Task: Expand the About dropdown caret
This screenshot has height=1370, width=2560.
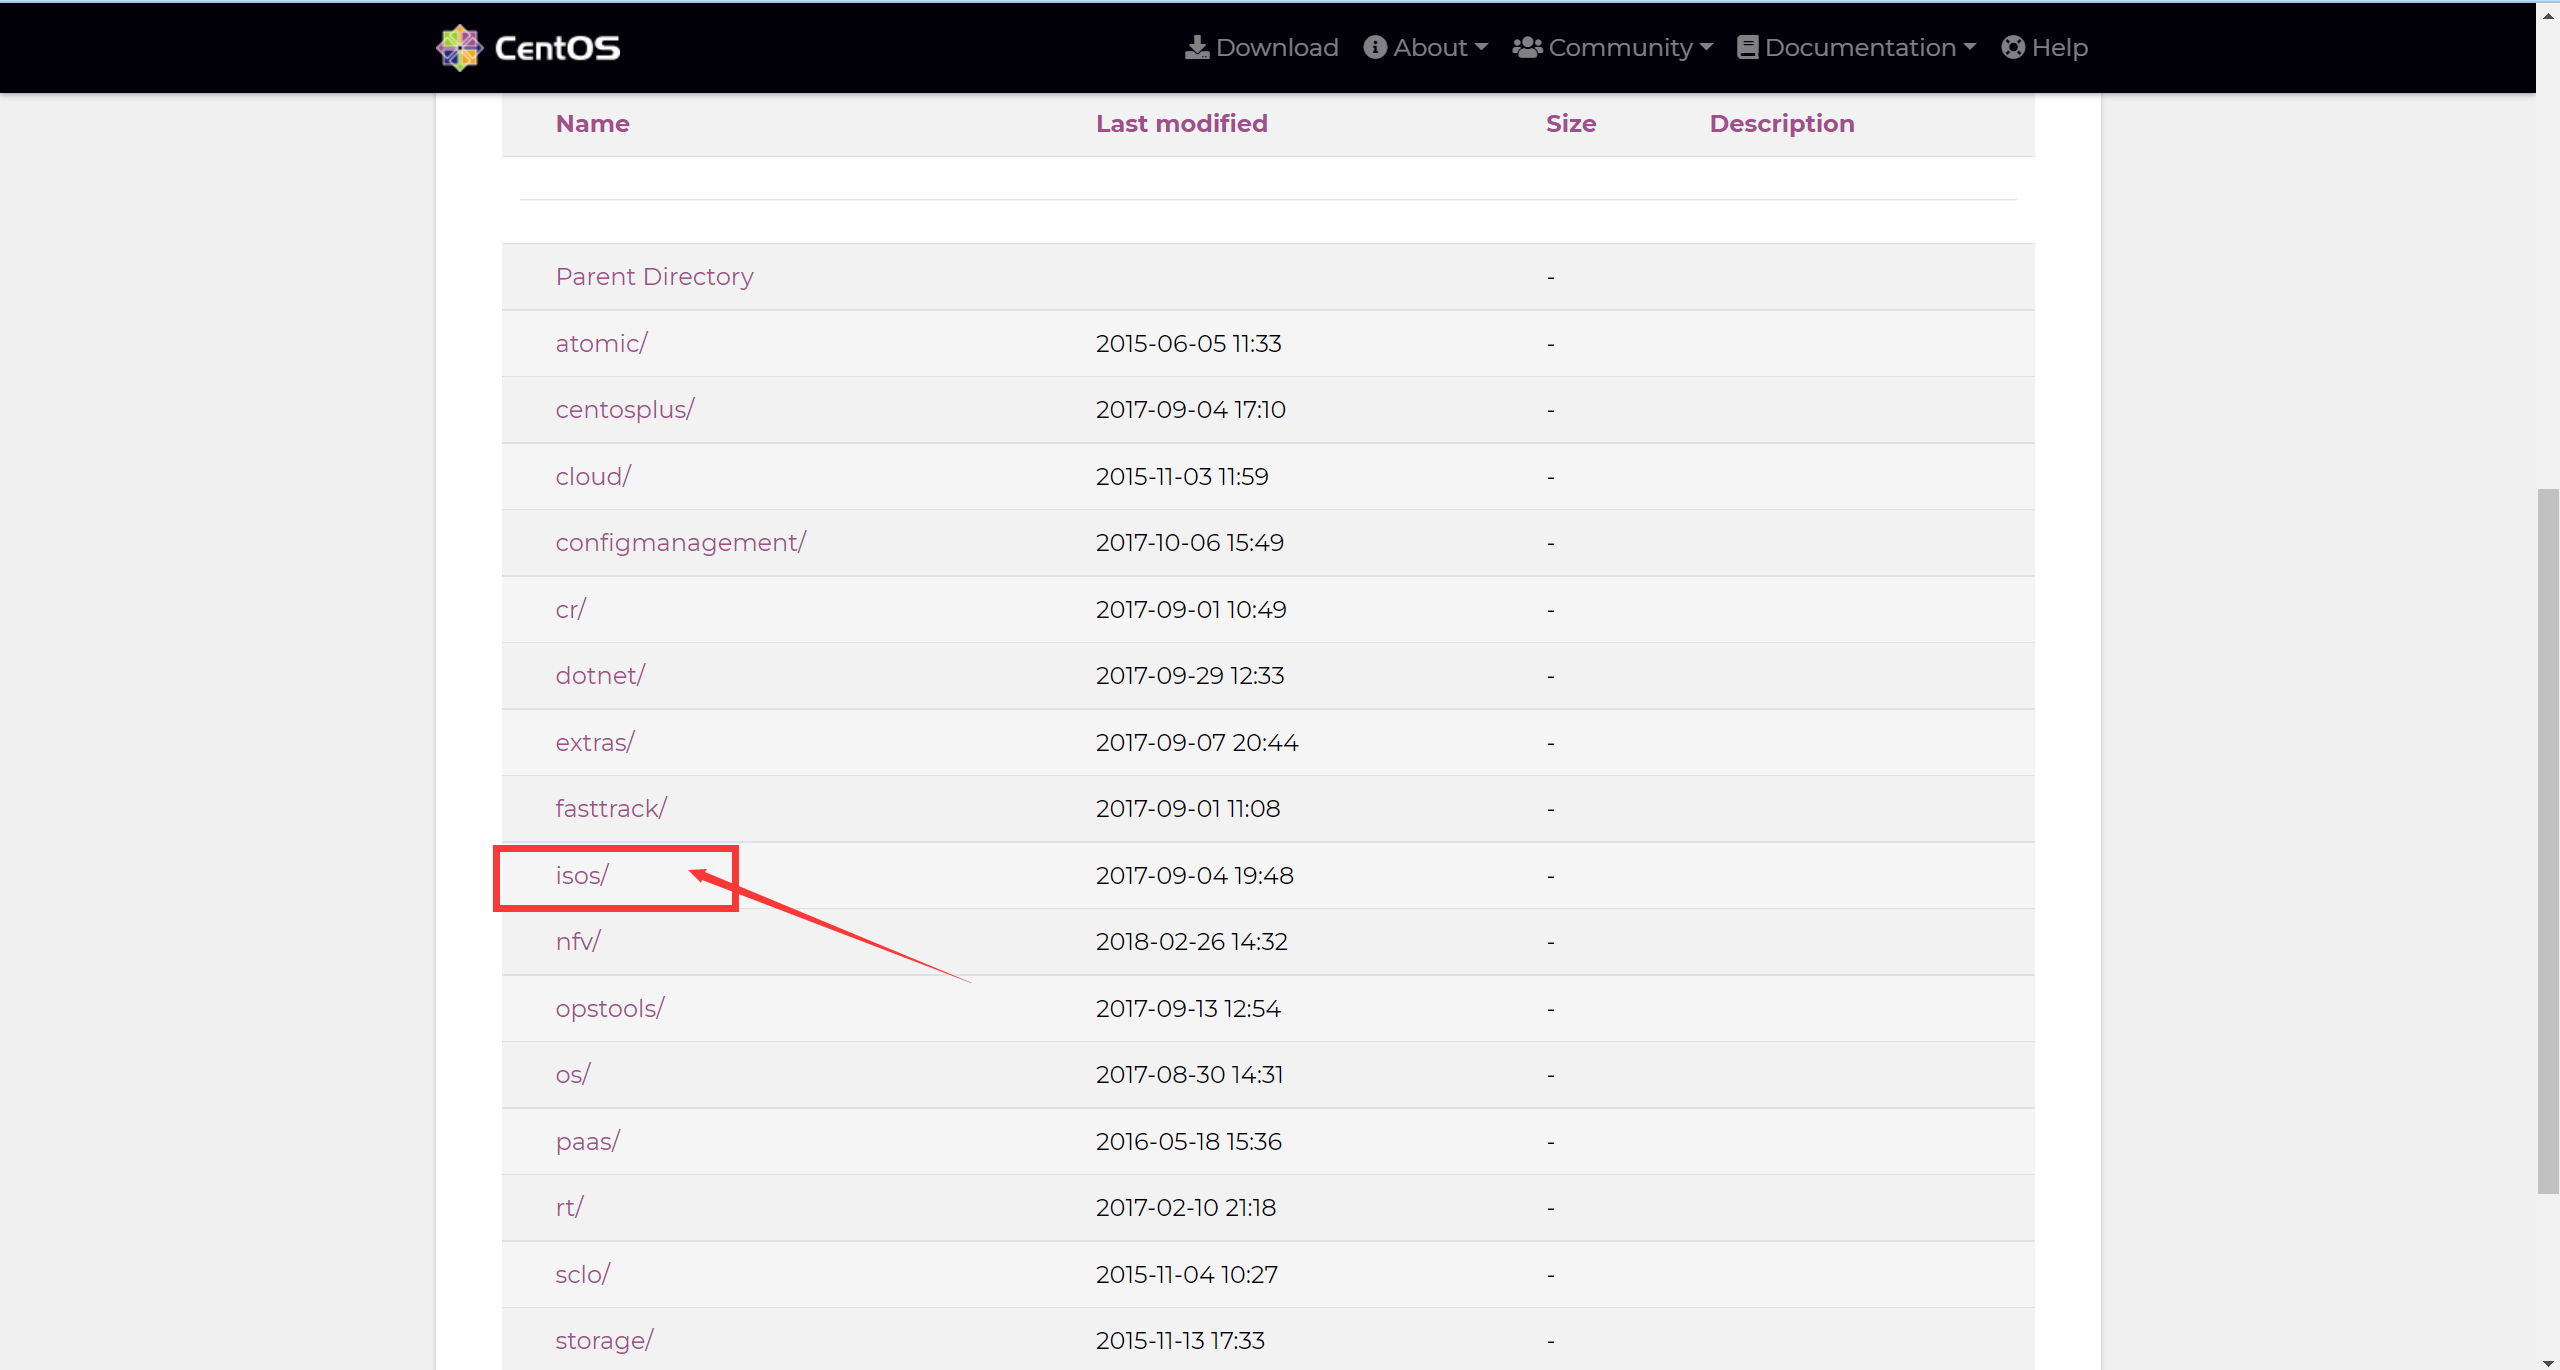Action: (1481, 47)
